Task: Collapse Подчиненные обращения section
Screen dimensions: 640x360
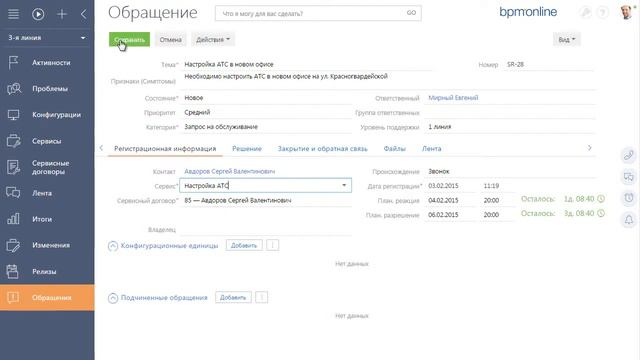Action: point(113,298)
